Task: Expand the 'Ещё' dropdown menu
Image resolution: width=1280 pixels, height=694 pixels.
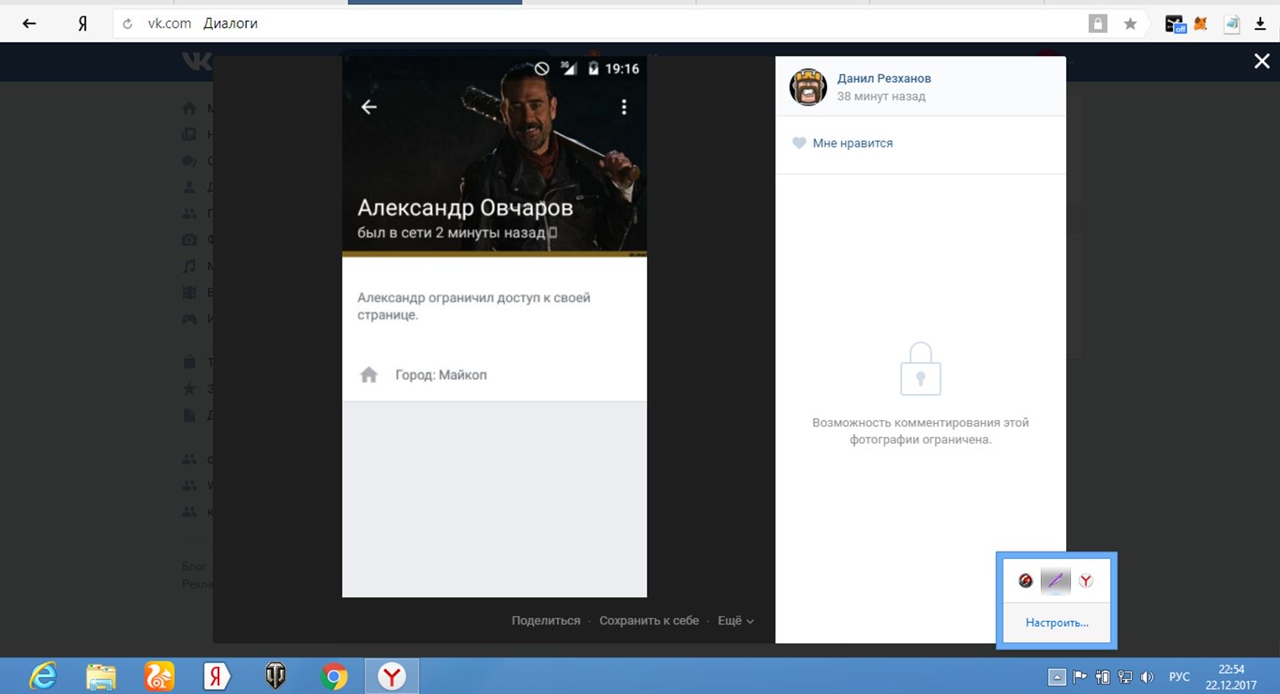Action: [735, 621]
